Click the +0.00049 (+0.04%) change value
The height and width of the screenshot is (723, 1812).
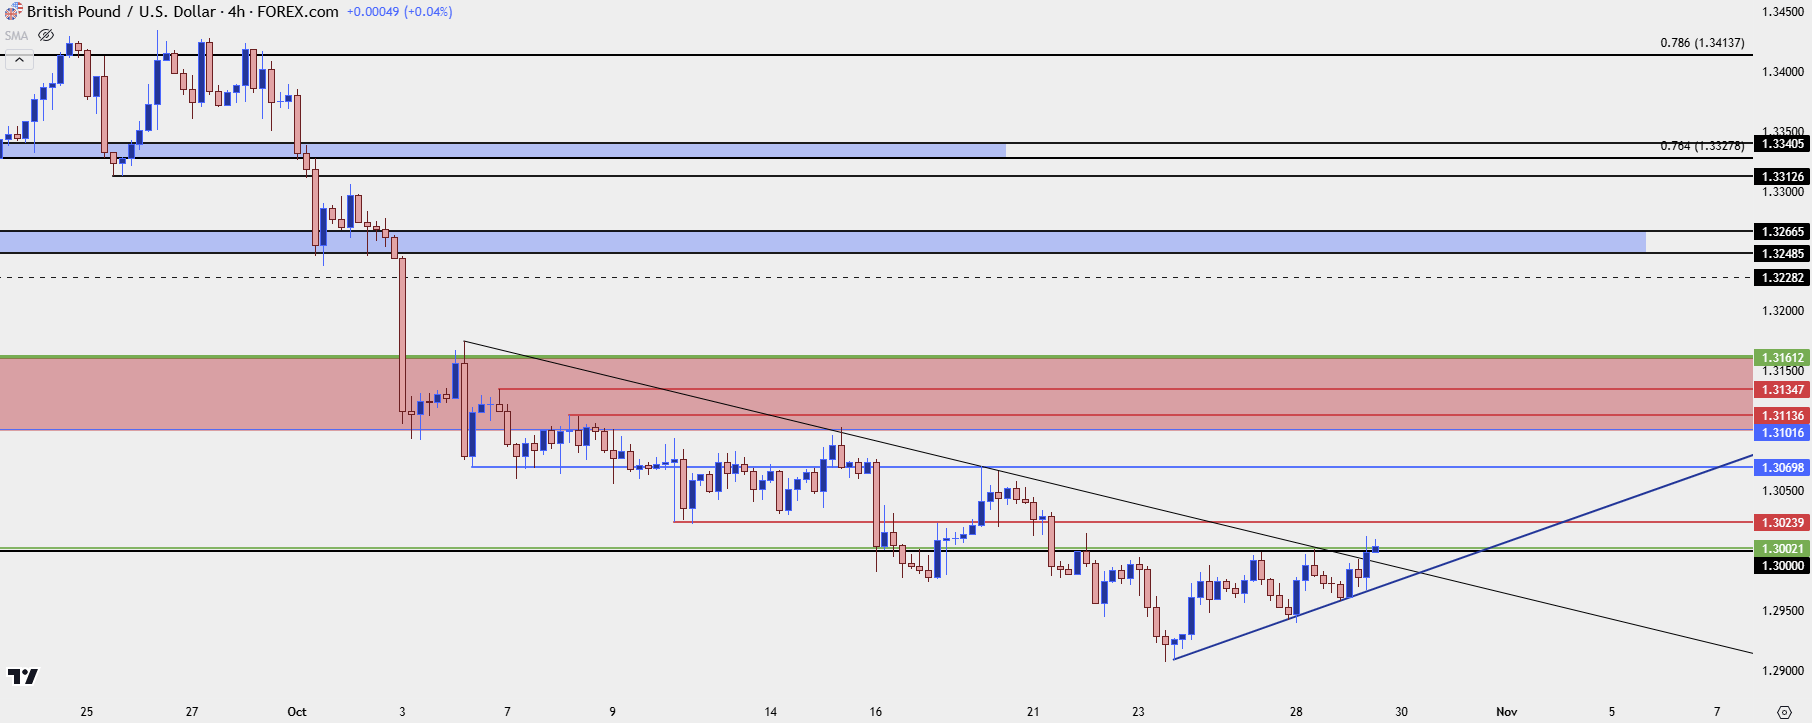[x=399, y=12]
